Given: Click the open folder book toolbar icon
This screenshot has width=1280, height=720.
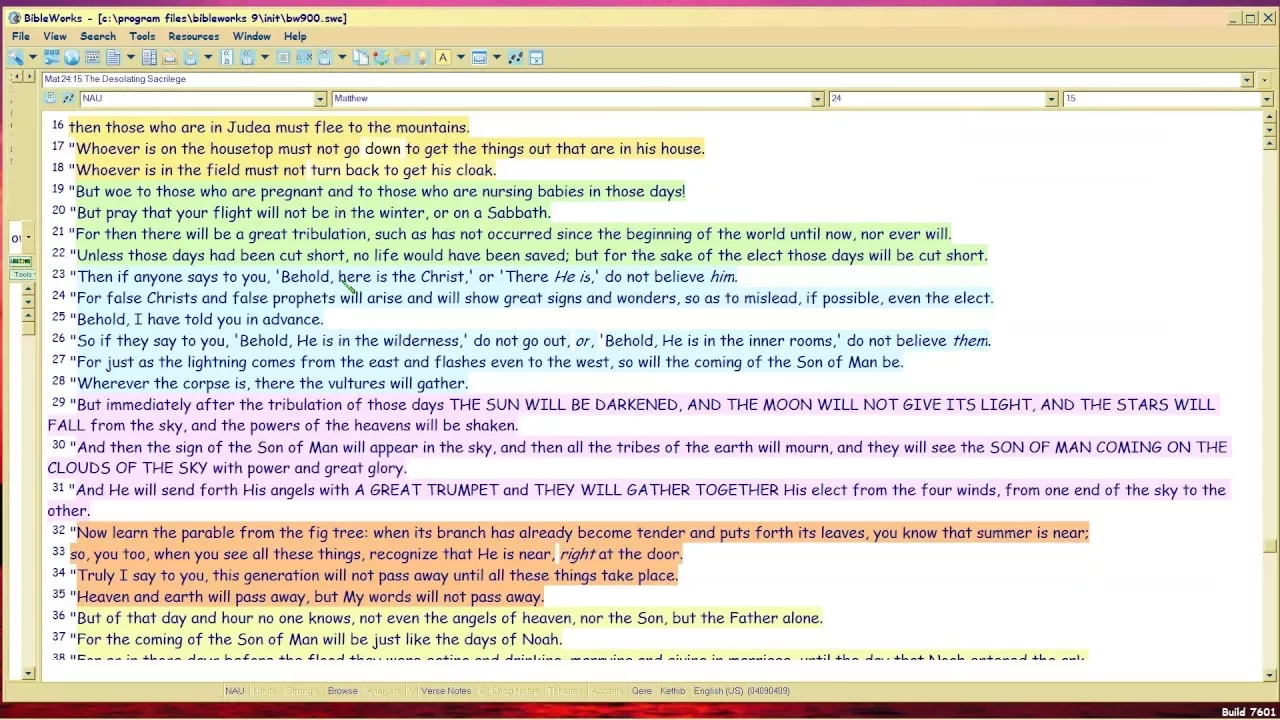Looking at the screenshot, I should click(170, 58).
